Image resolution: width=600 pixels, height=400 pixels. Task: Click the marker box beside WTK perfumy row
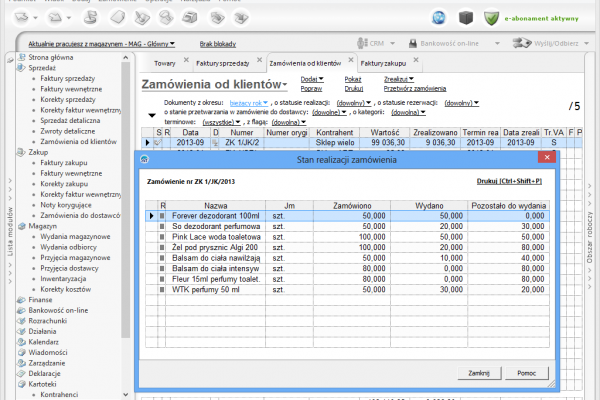pos(164,290)
